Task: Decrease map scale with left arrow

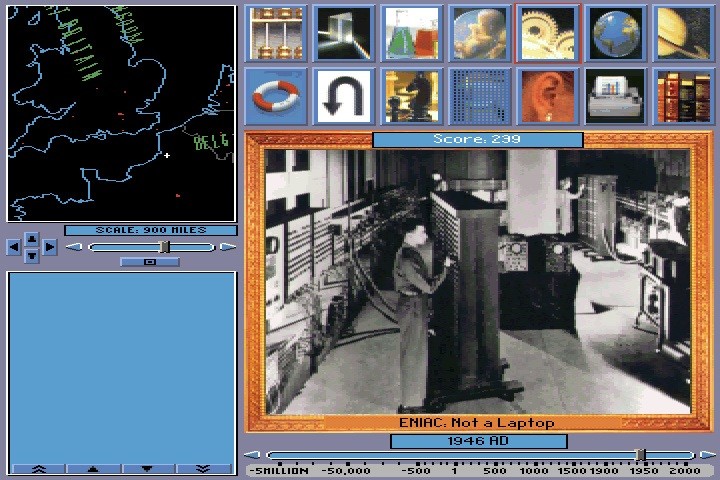Action: pyautogui.click(x=74, y=247)
